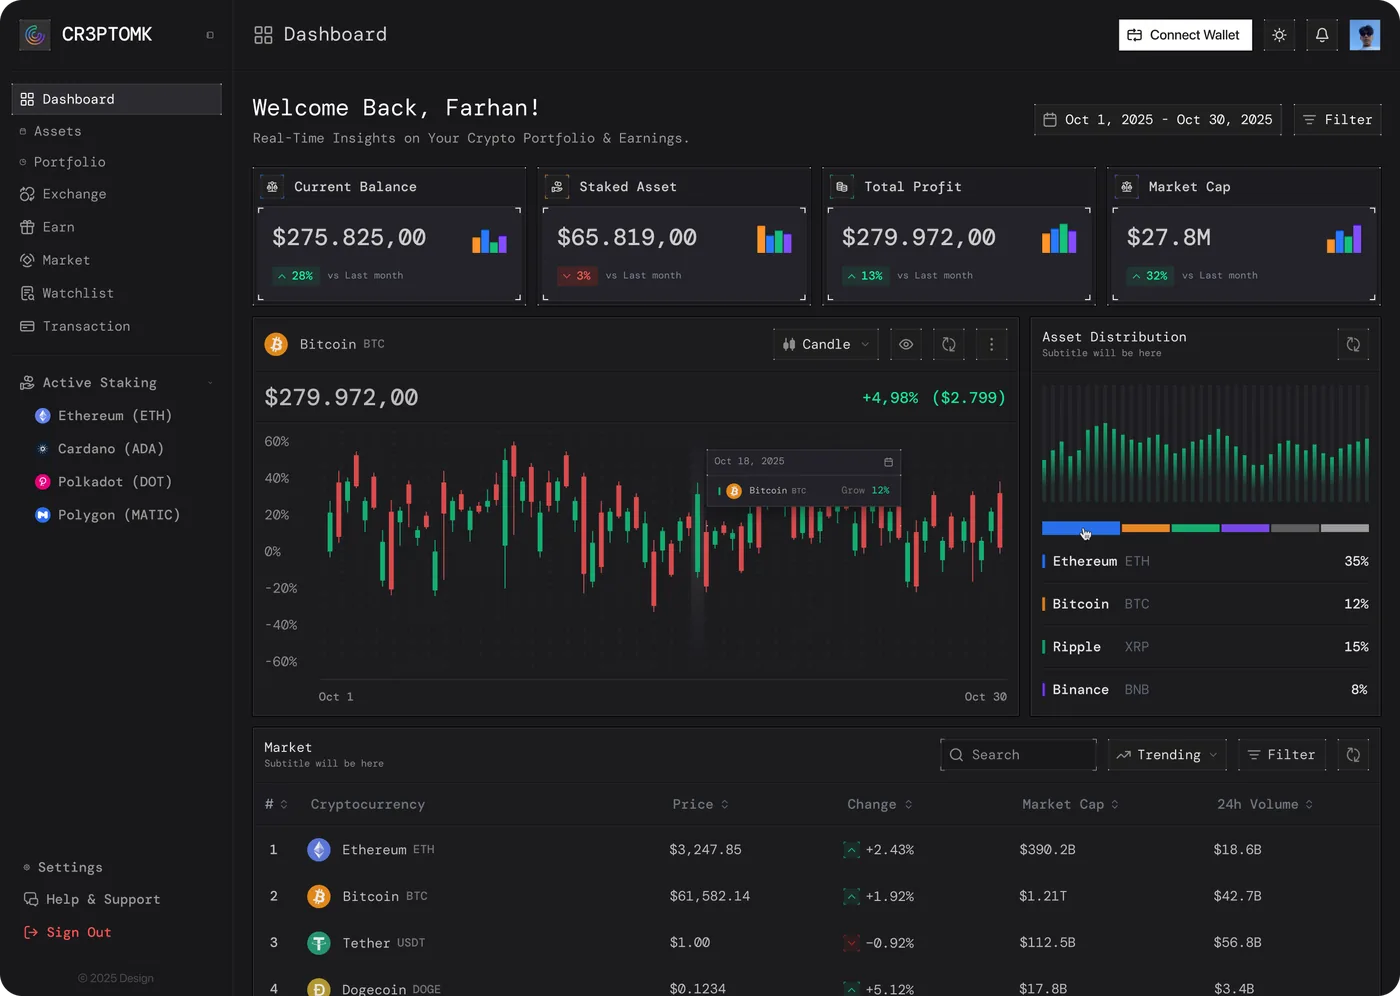Open the notifications bell icon
The width and height of the screenshot is (1400, 996).
point(1322,35)
